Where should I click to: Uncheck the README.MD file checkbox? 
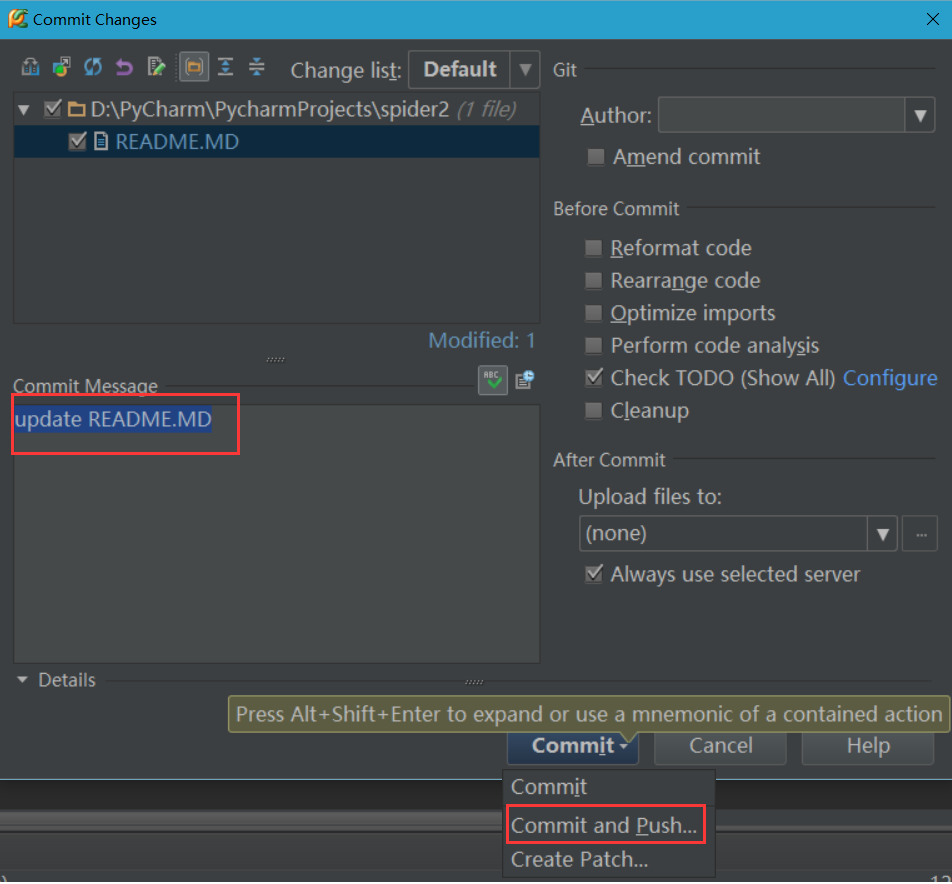[x=77, y=141]
